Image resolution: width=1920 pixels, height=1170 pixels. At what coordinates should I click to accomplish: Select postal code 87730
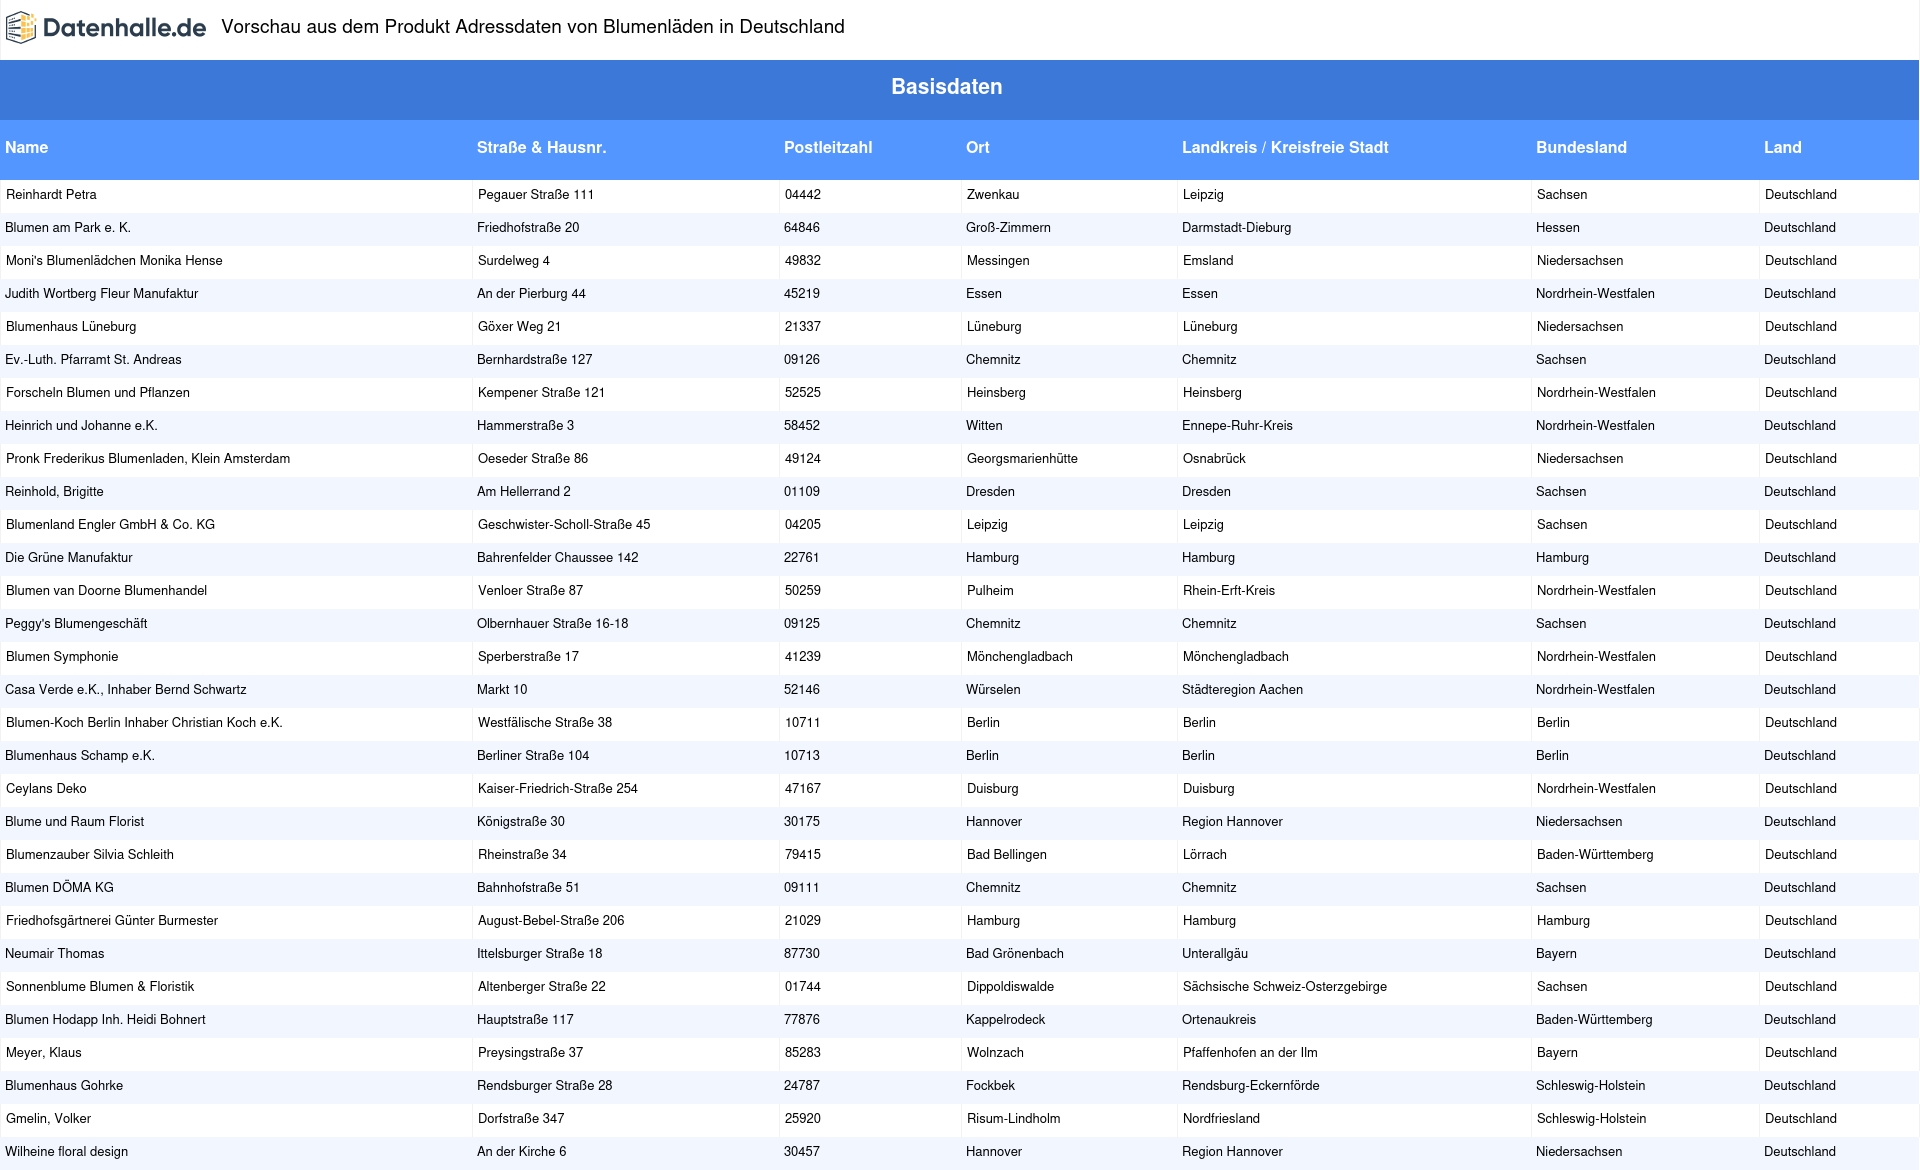pyautogui.click(x=802, y=954)
